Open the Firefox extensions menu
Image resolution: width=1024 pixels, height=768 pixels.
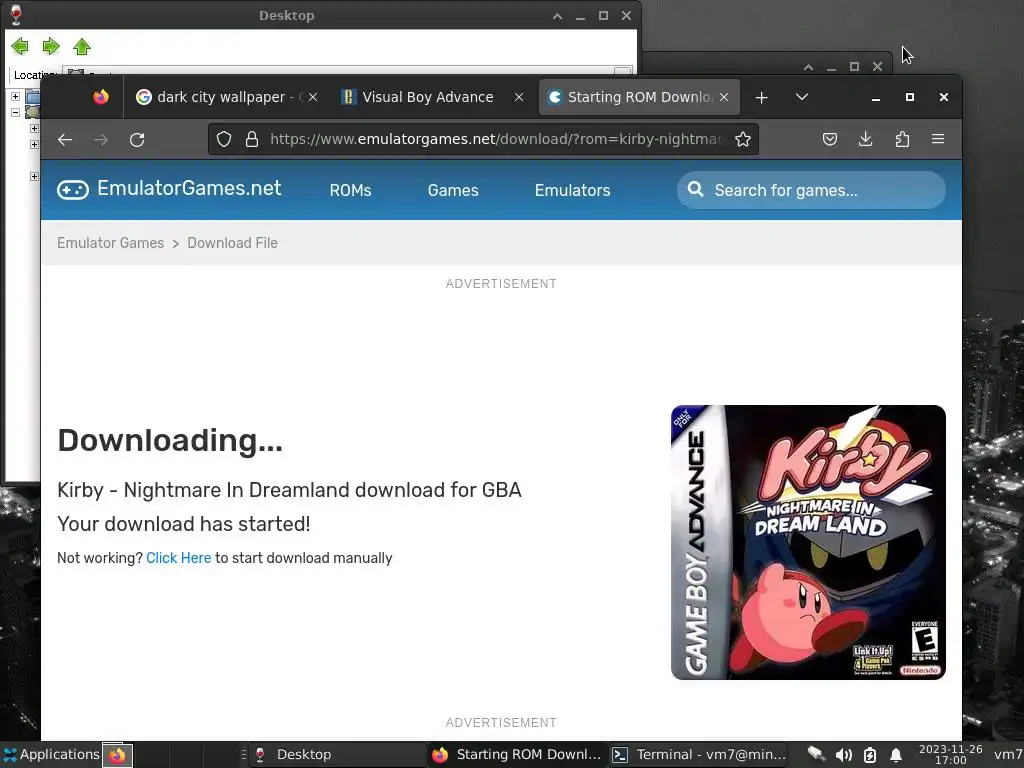pos(902,139)
